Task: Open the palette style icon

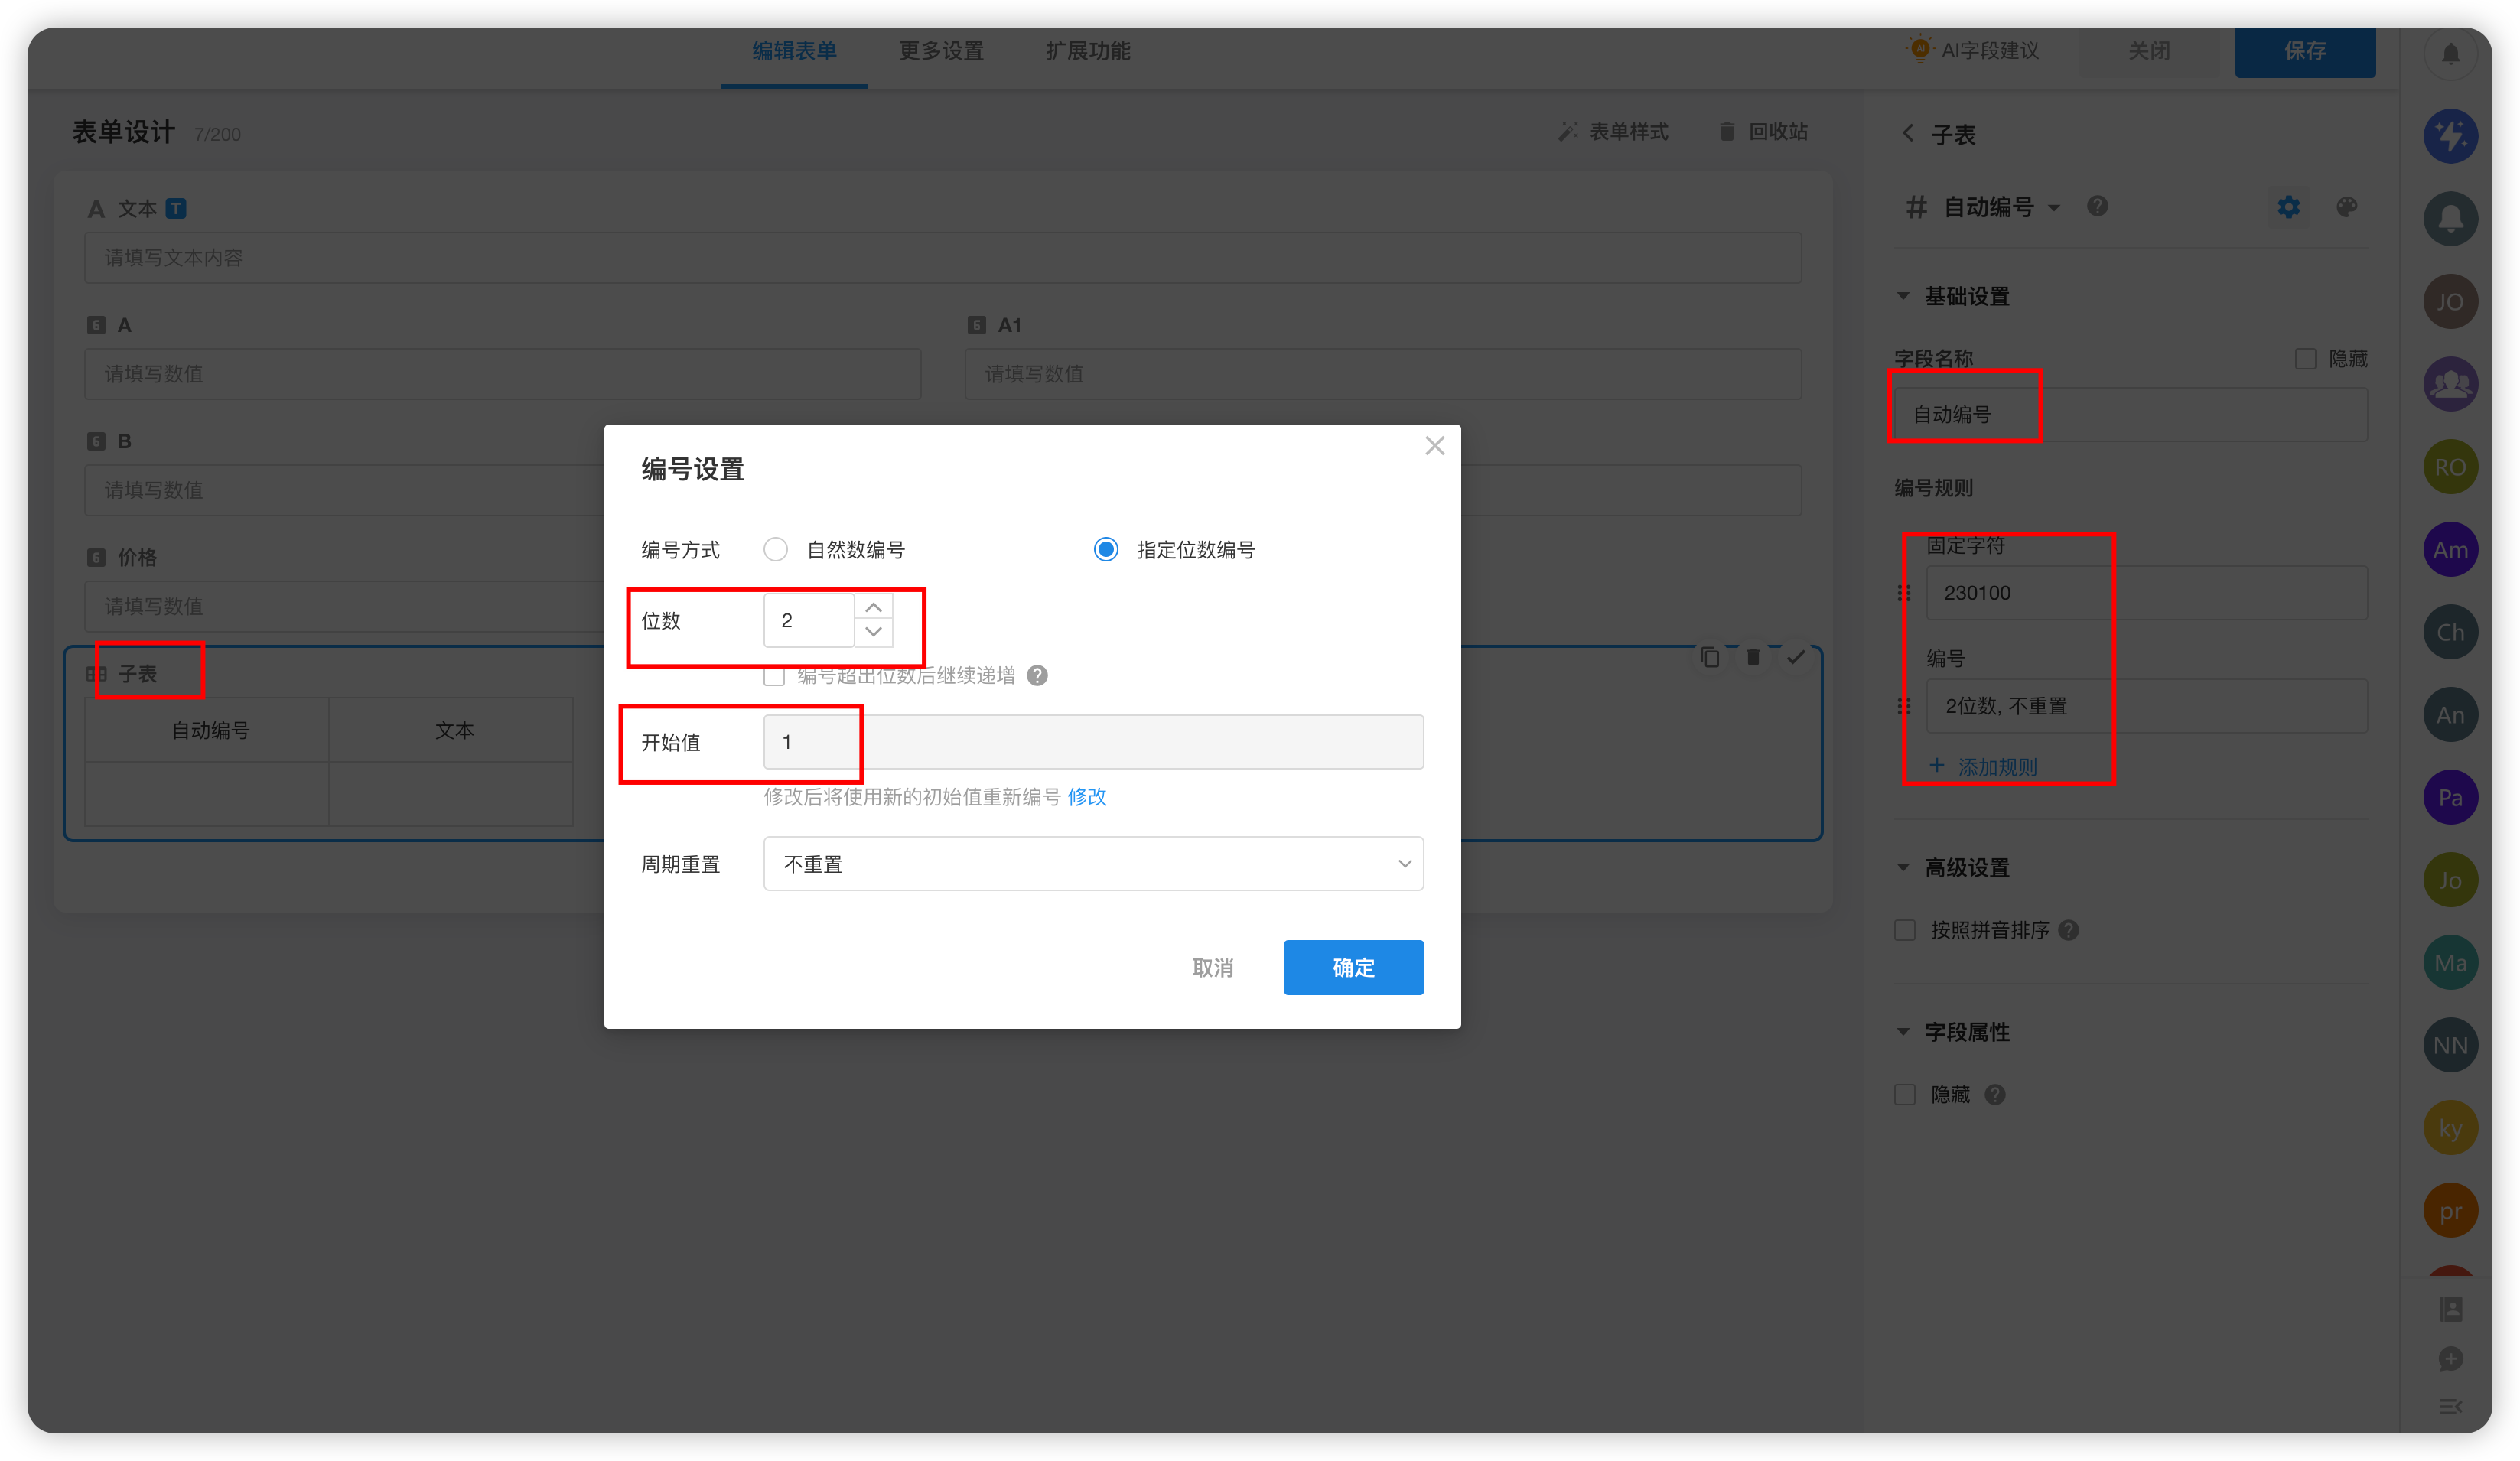Action: click(2346, 207)
